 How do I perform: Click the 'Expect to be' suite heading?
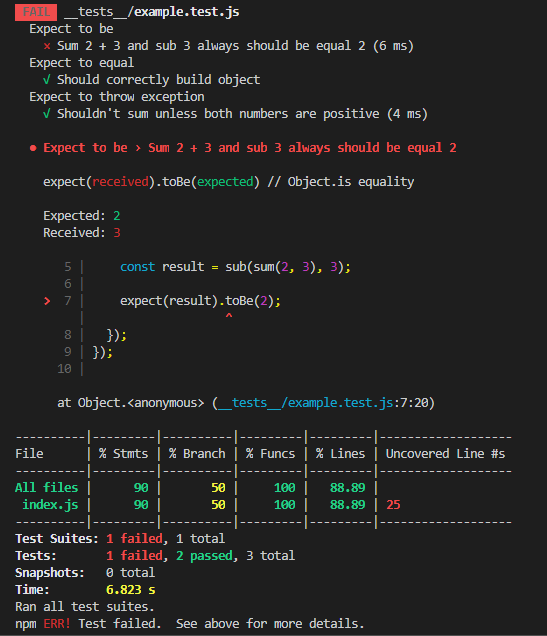(x=71, y=29)
